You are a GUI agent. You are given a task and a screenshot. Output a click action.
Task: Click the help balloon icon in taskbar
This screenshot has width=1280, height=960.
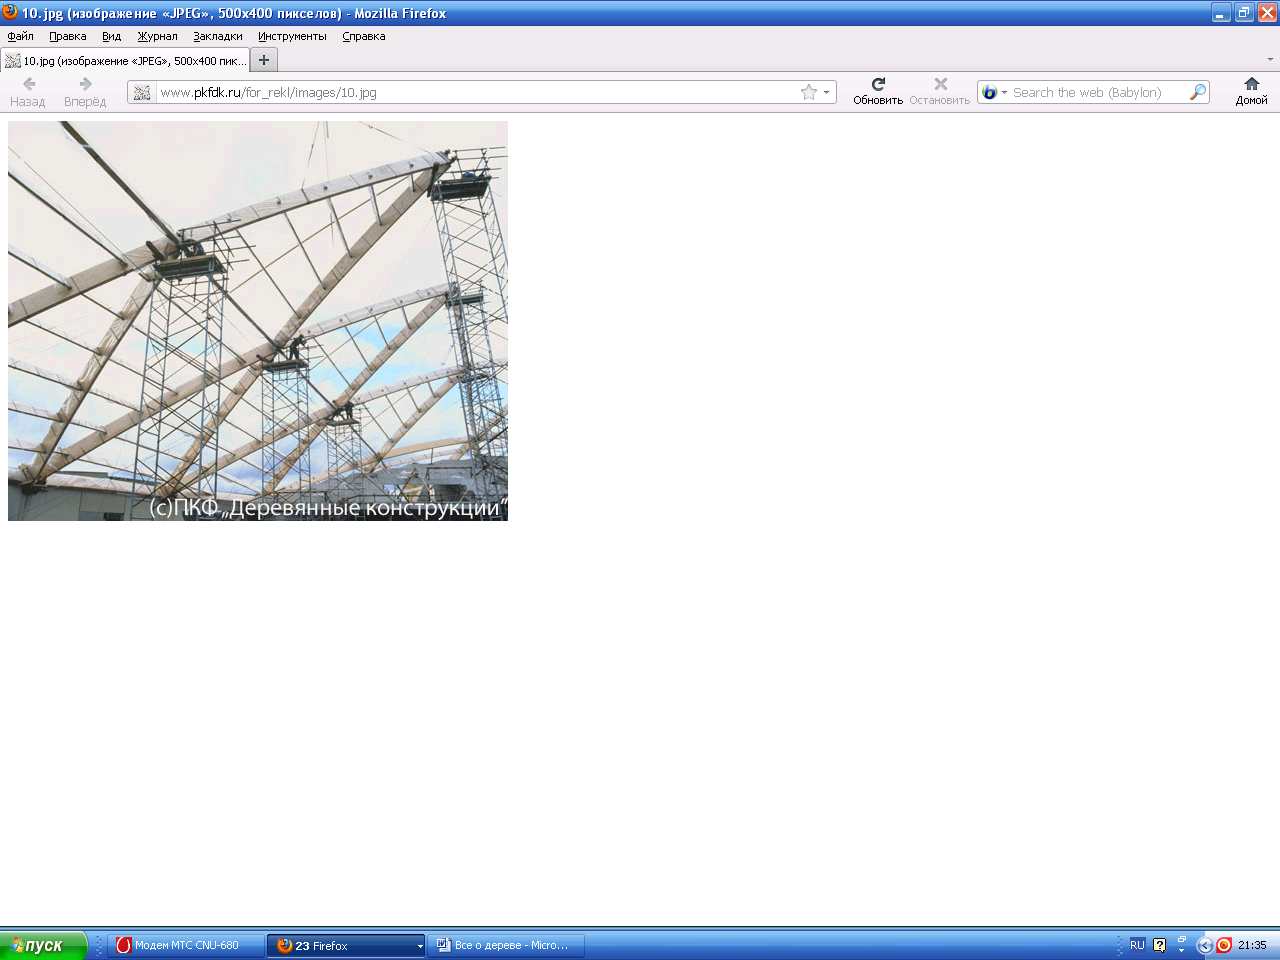pyautogui.click(x=1160, y=945)
